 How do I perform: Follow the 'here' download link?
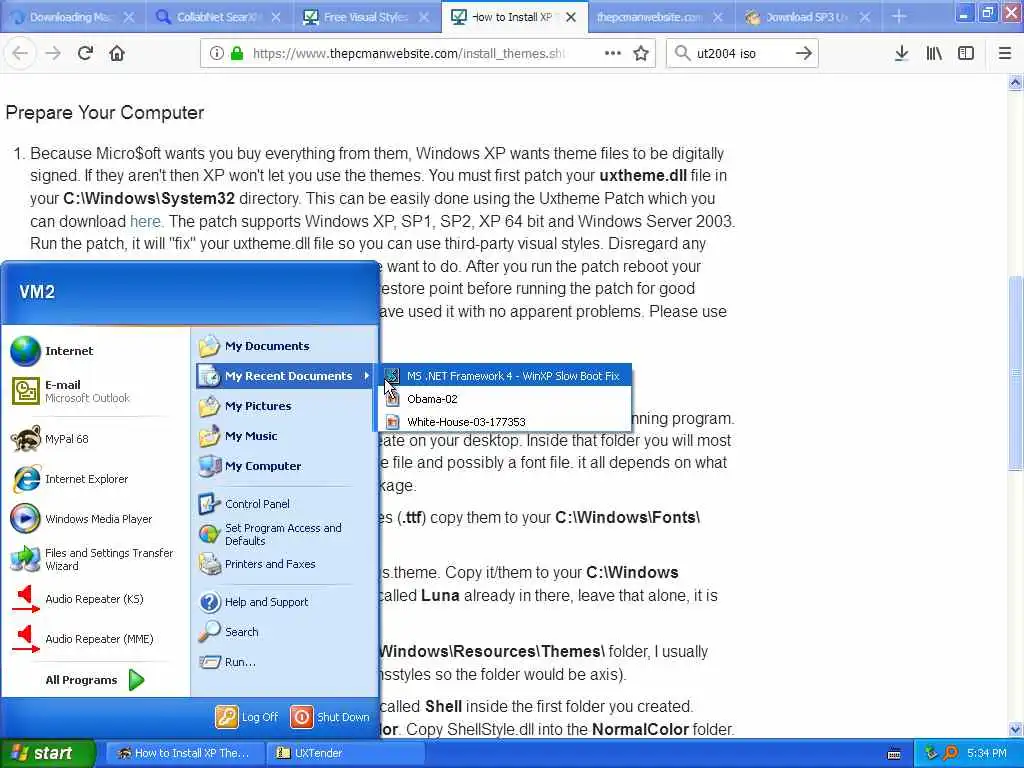145,221
